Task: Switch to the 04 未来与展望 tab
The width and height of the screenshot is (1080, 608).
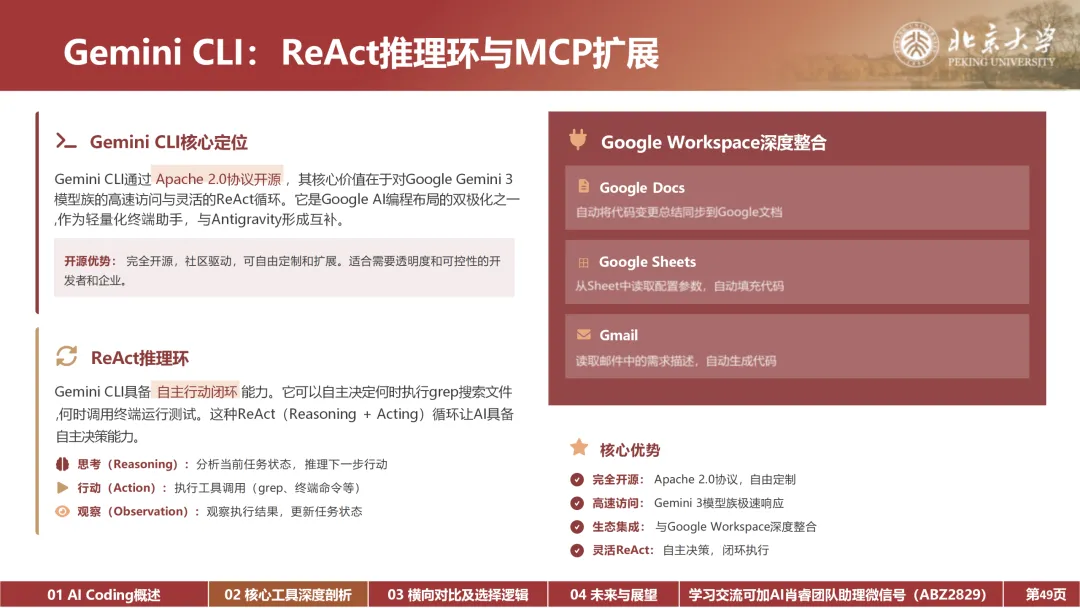Action: pos(614,594)
